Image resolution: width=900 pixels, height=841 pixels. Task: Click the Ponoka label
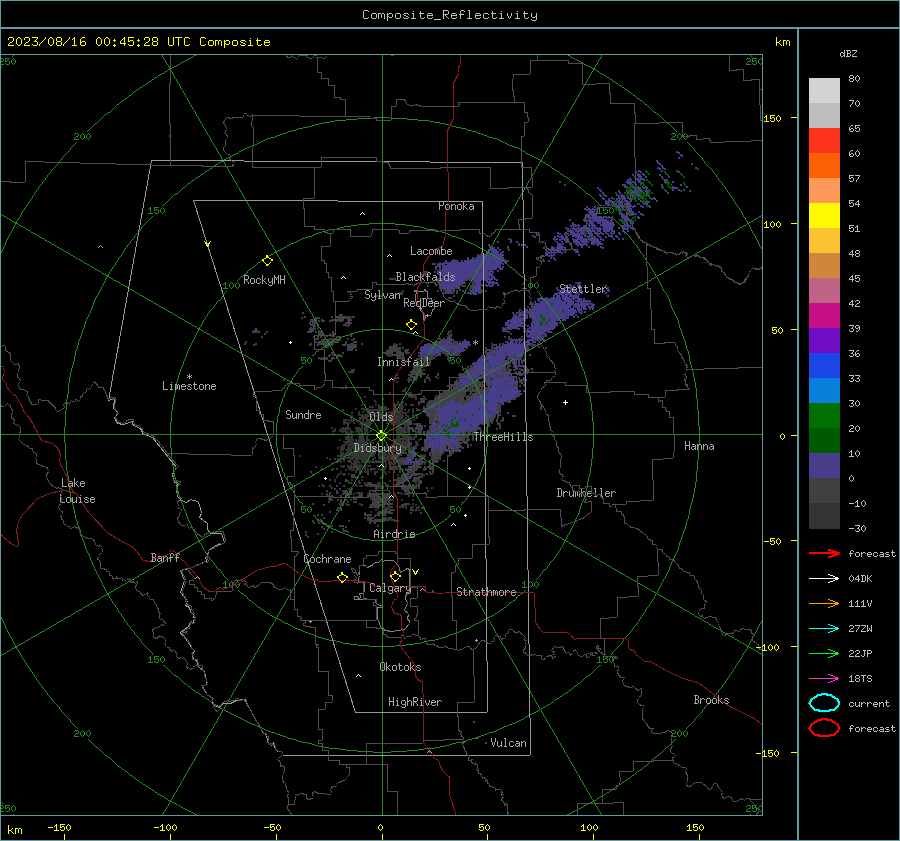(x=456, y=206)
